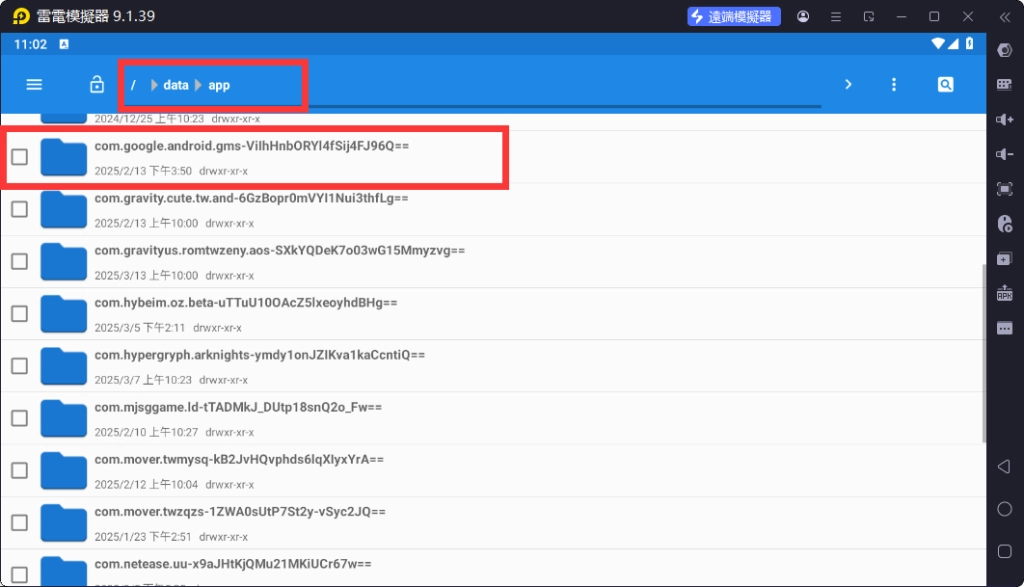This screenshot has width=1024, height=587.
Task: Check the box for com.hypergryph.arknights folder
Action: click(x=20, y=366)
